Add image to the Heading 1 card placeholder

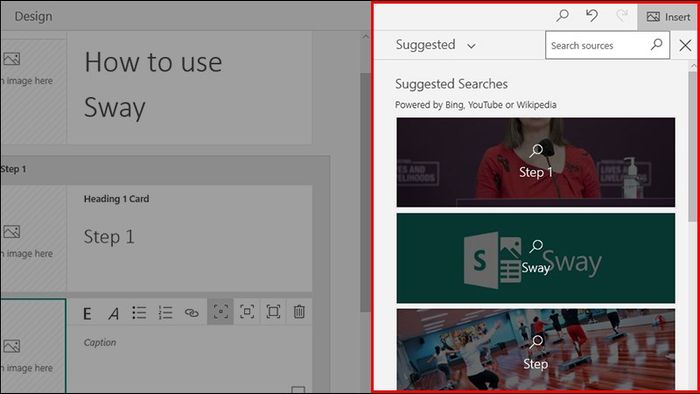(x=33, y=238)
